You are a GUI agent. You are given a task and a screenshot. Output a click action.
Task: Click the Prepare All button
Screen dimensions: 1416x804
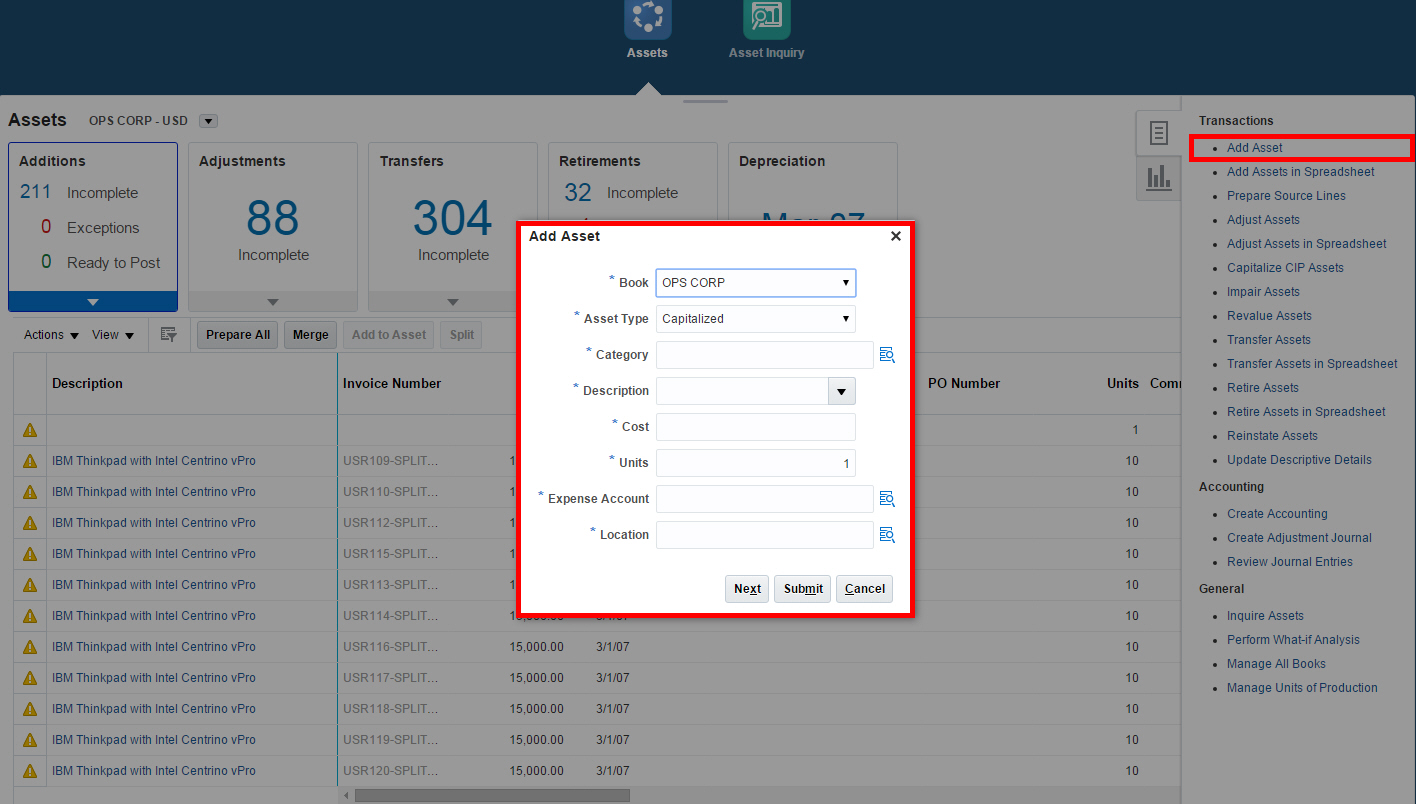tap(238, 335)
